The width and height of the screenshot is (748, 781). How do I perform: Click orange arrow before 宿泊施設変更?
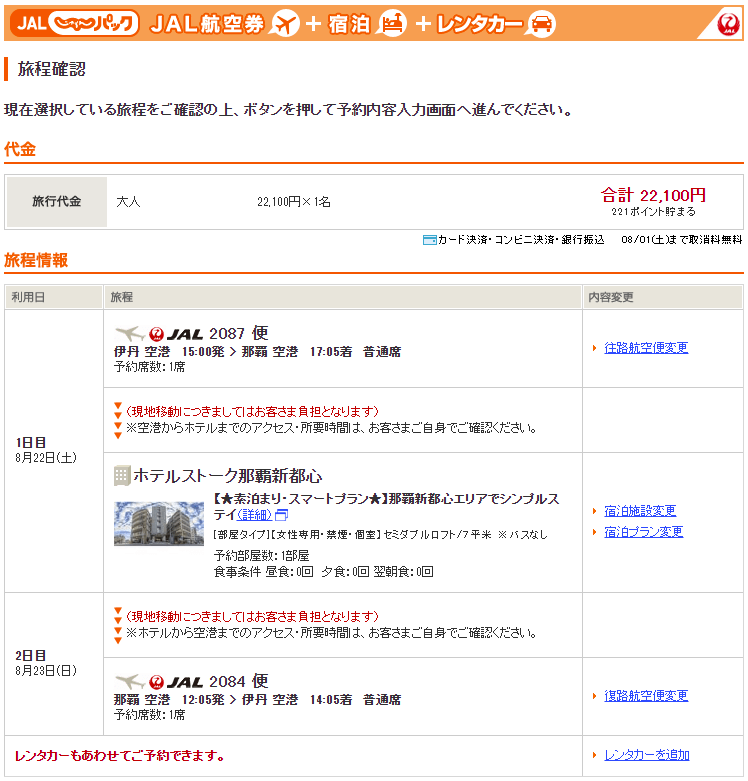point(594,511)
